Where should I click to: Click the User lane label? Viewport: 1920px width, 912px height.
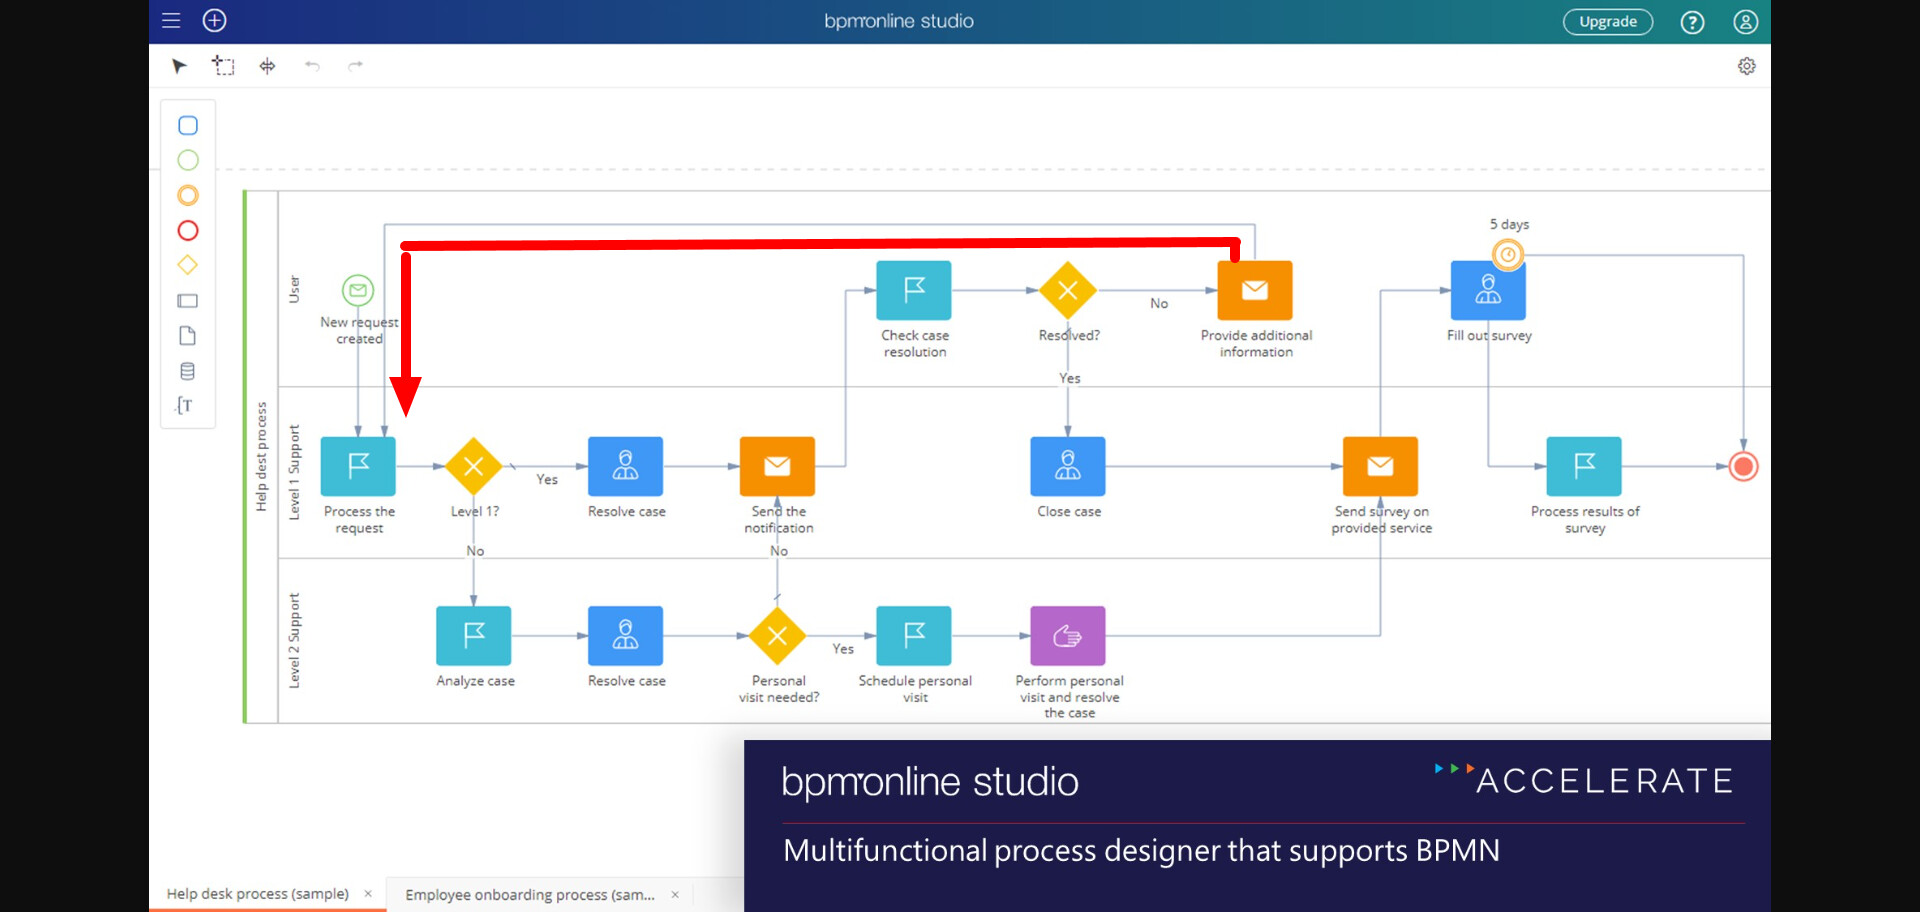pos(294,290)
